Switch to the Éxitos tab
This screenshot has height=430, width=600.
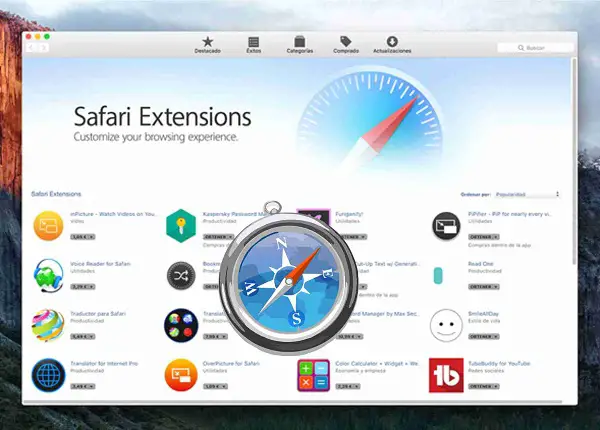click(253, 45)
